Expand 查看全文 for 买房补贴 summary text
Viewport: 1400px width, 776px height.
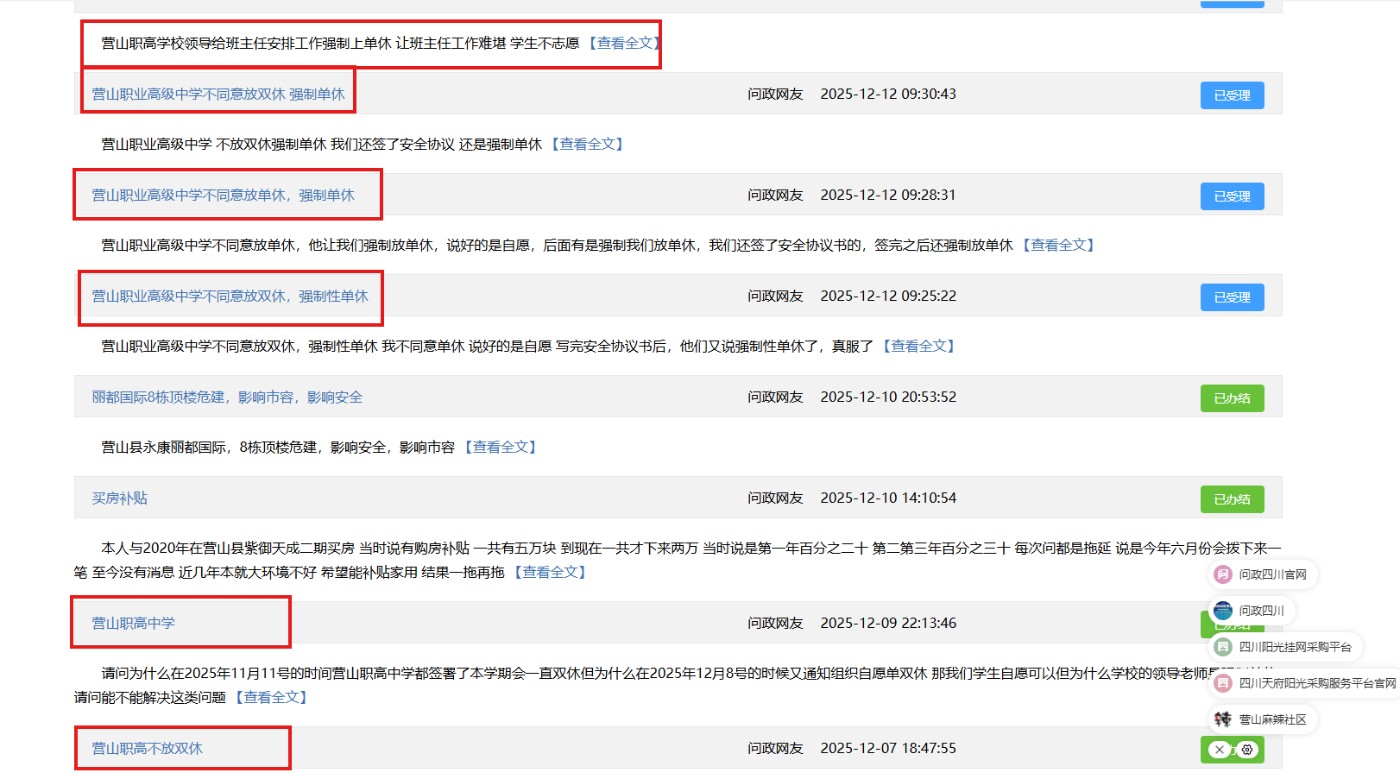549,572
